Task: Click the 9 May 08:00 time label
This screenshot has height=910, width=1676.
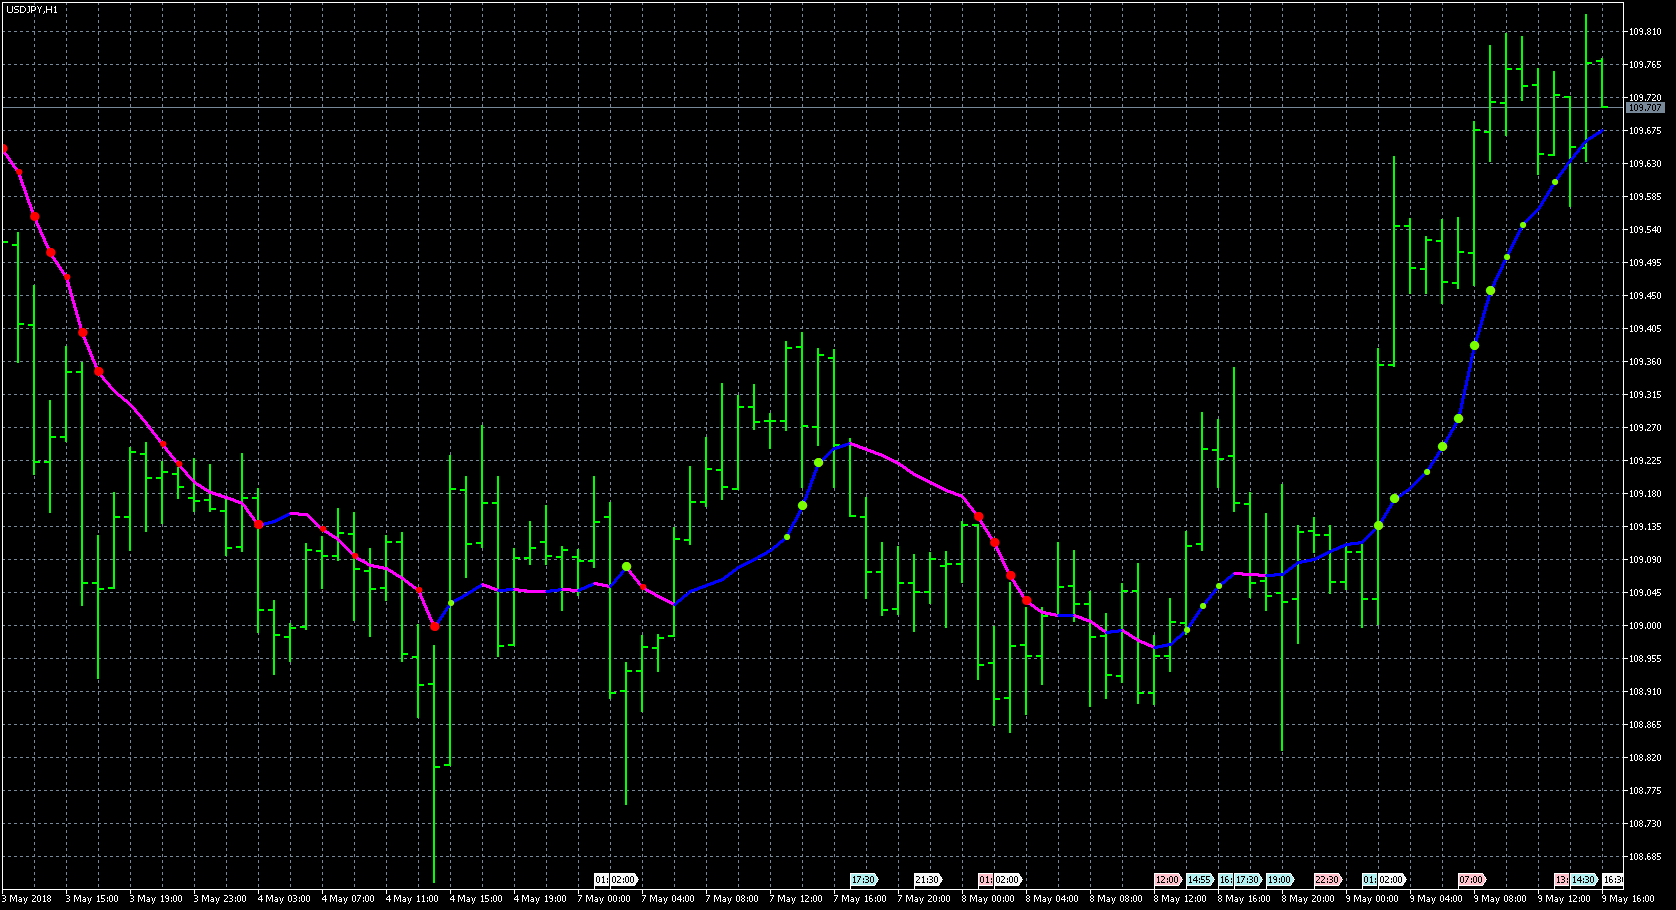Action: (1501, 899)
